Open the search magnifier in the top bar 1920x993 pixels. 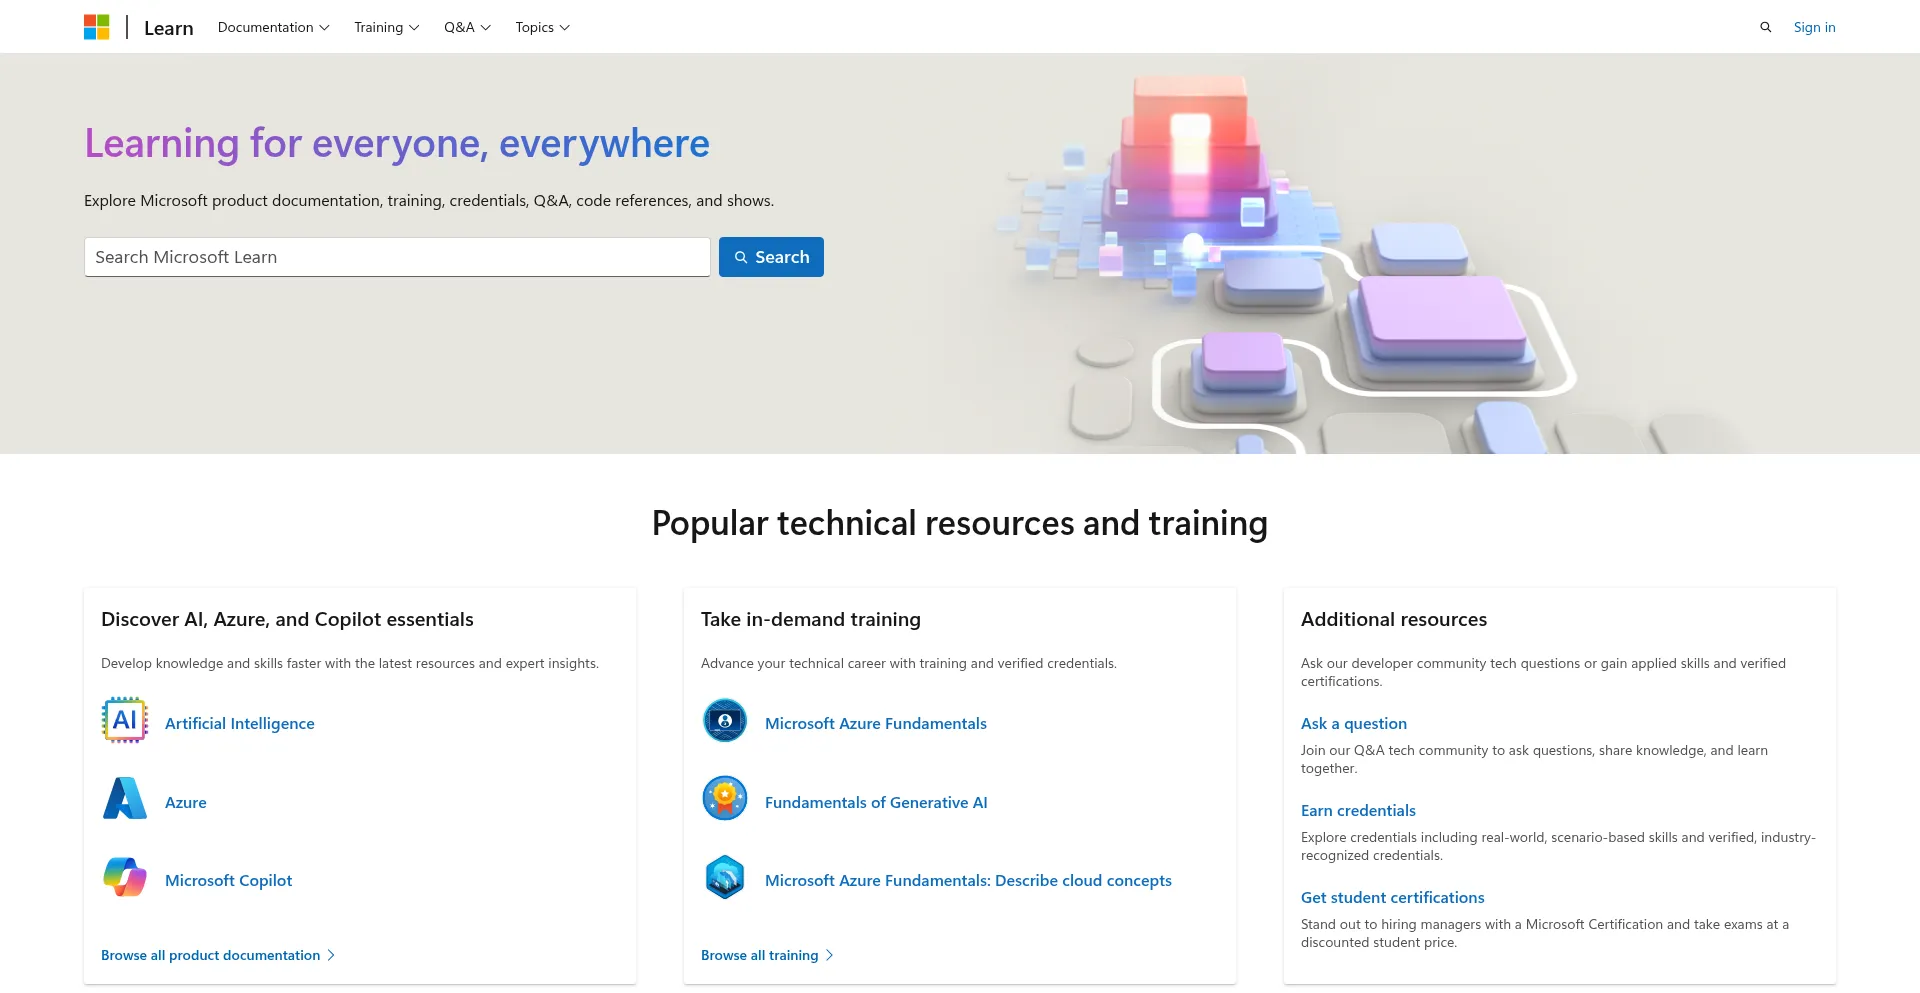tap(1766, 27)
